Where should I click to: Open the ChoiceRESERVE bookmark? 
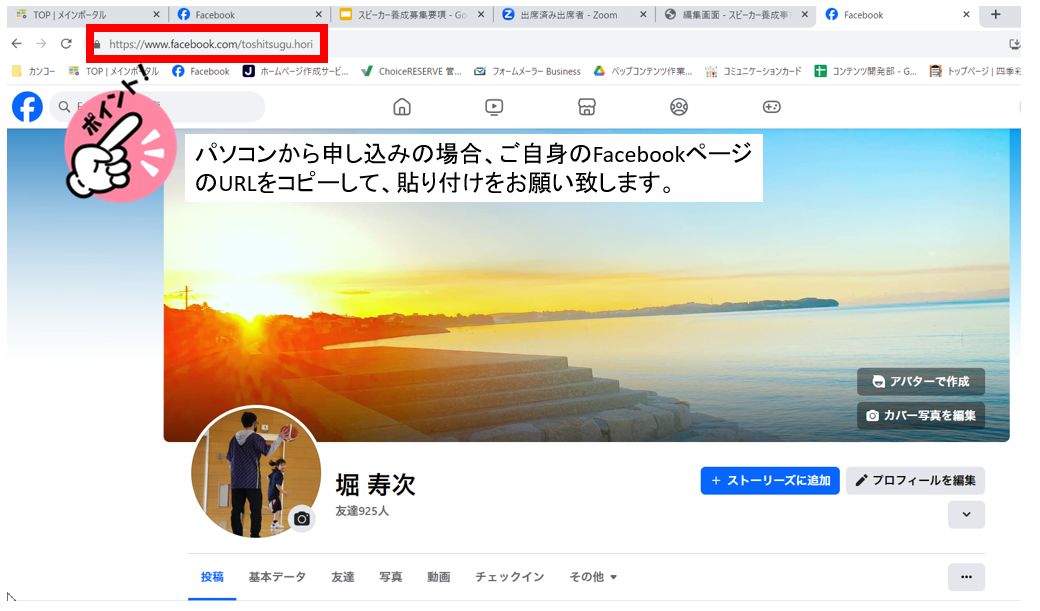point(412,71)
